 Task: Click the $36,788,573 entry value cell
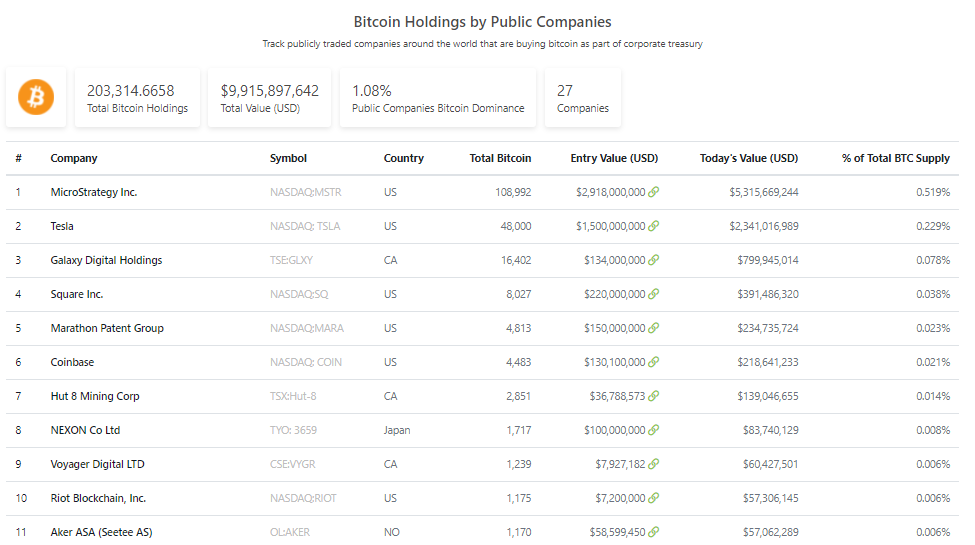click(x=617, y=396)
